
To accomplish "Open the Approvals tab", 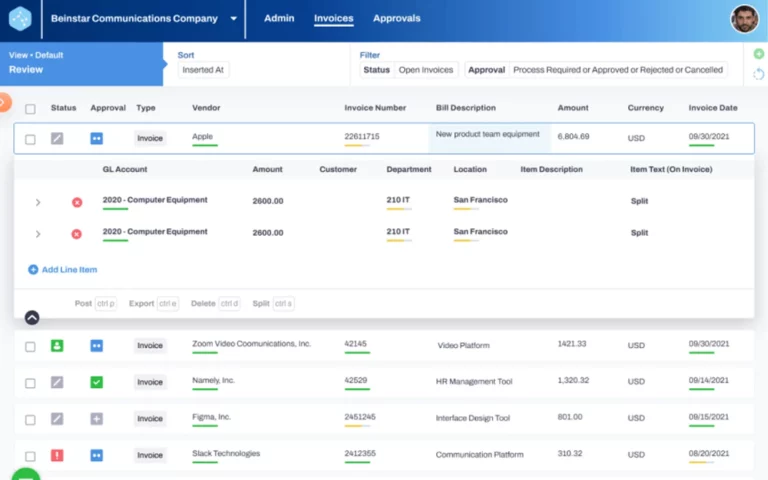I will point(396,18).
